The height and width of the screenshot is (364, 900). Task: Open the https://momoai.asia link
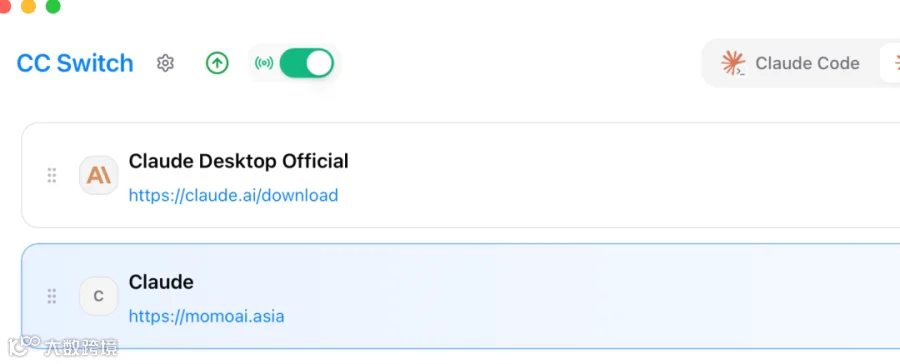coord(206,316)
